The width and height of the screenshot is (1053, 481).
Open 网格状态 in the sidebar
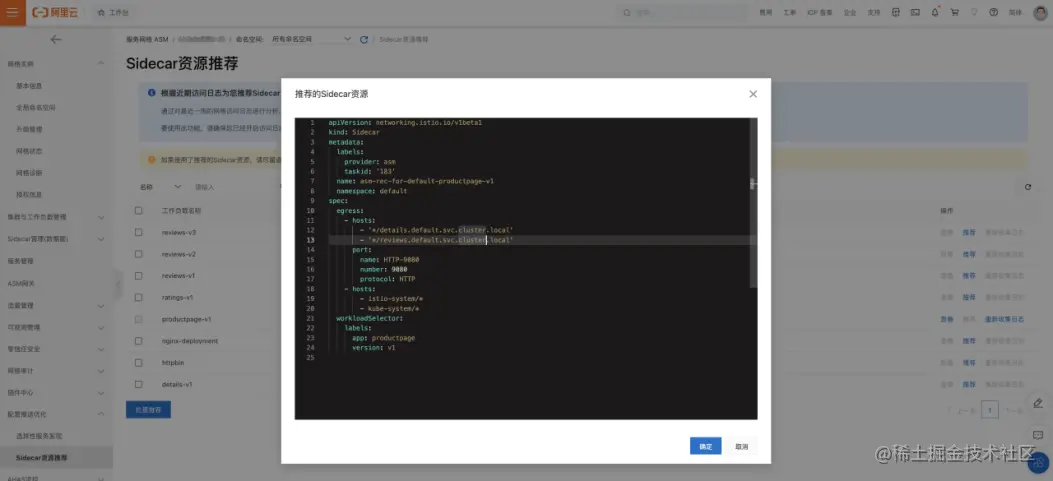click(x=30, y=151)
